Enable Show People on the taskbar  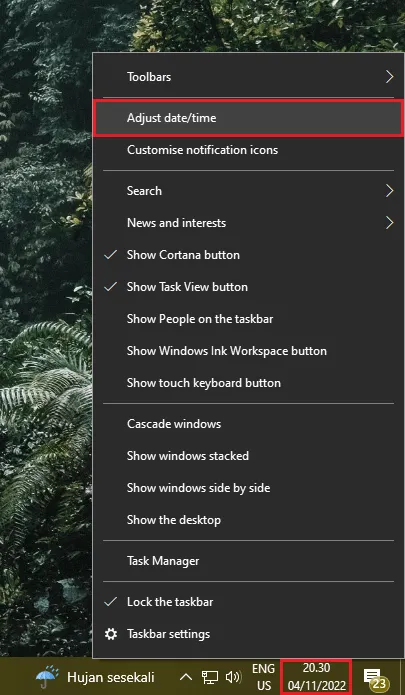click(x=249, y=319)
